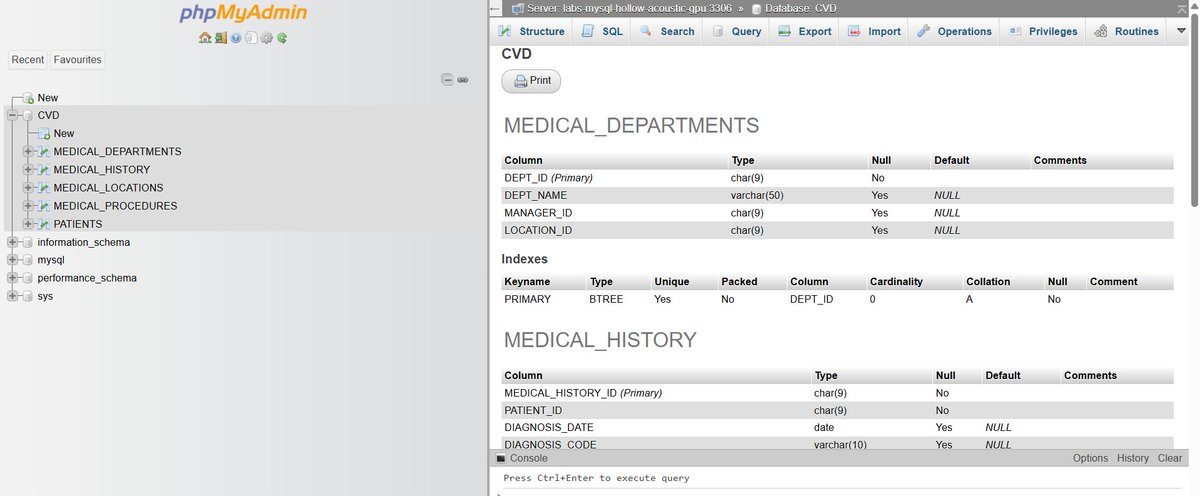Open the More tabs dropdown arrow
The image size is (1200, 496).
tap(1181, 31)
